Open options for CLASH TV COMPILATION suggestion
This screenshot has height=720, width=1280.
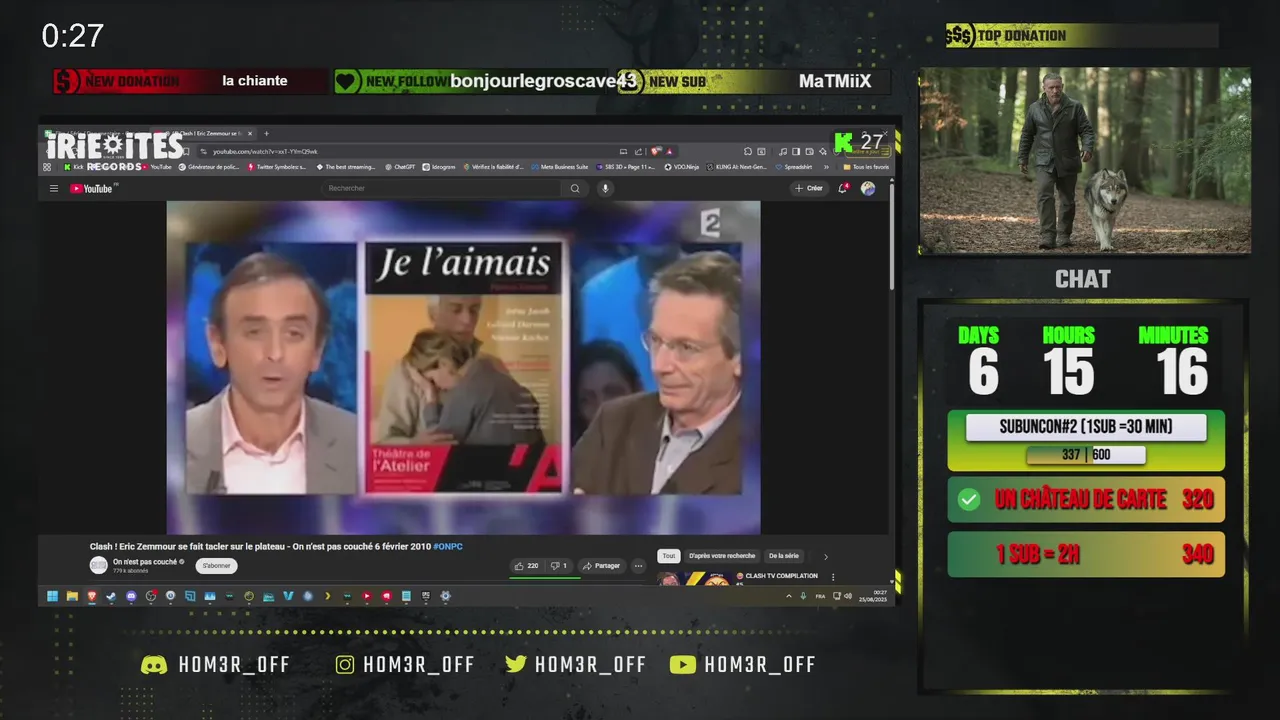coord(833,577)
